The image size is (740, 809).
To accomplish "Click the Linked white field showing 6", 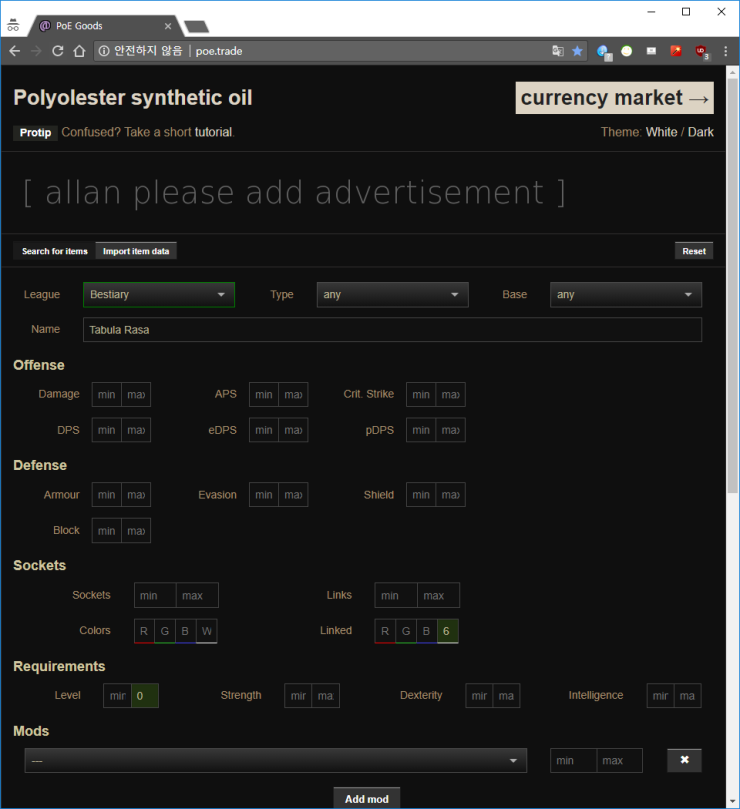I will click(x=448, y=631).
